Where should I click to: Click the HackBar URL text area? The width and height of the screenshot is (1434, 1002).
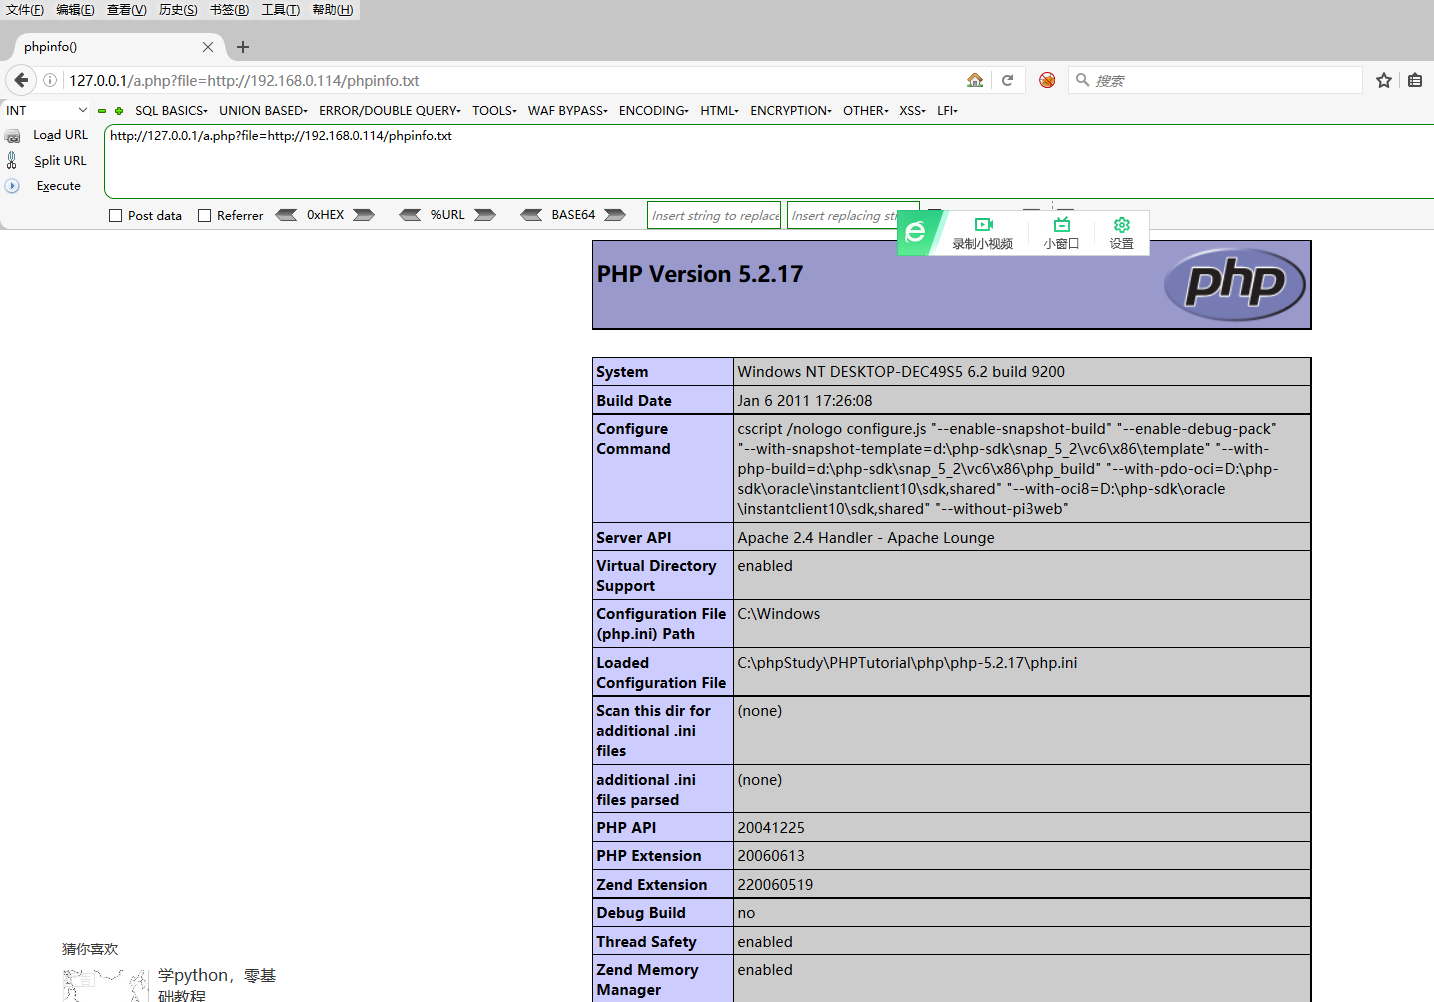(769, 162)
